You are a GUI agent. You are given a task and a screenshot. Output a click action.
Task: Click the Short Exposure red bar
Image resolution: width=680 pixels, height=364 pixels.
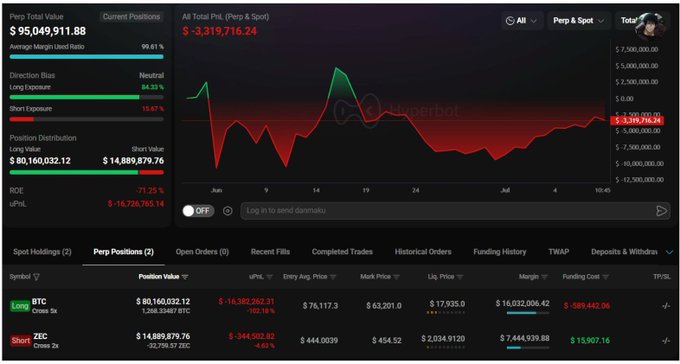tap(22, 119)
